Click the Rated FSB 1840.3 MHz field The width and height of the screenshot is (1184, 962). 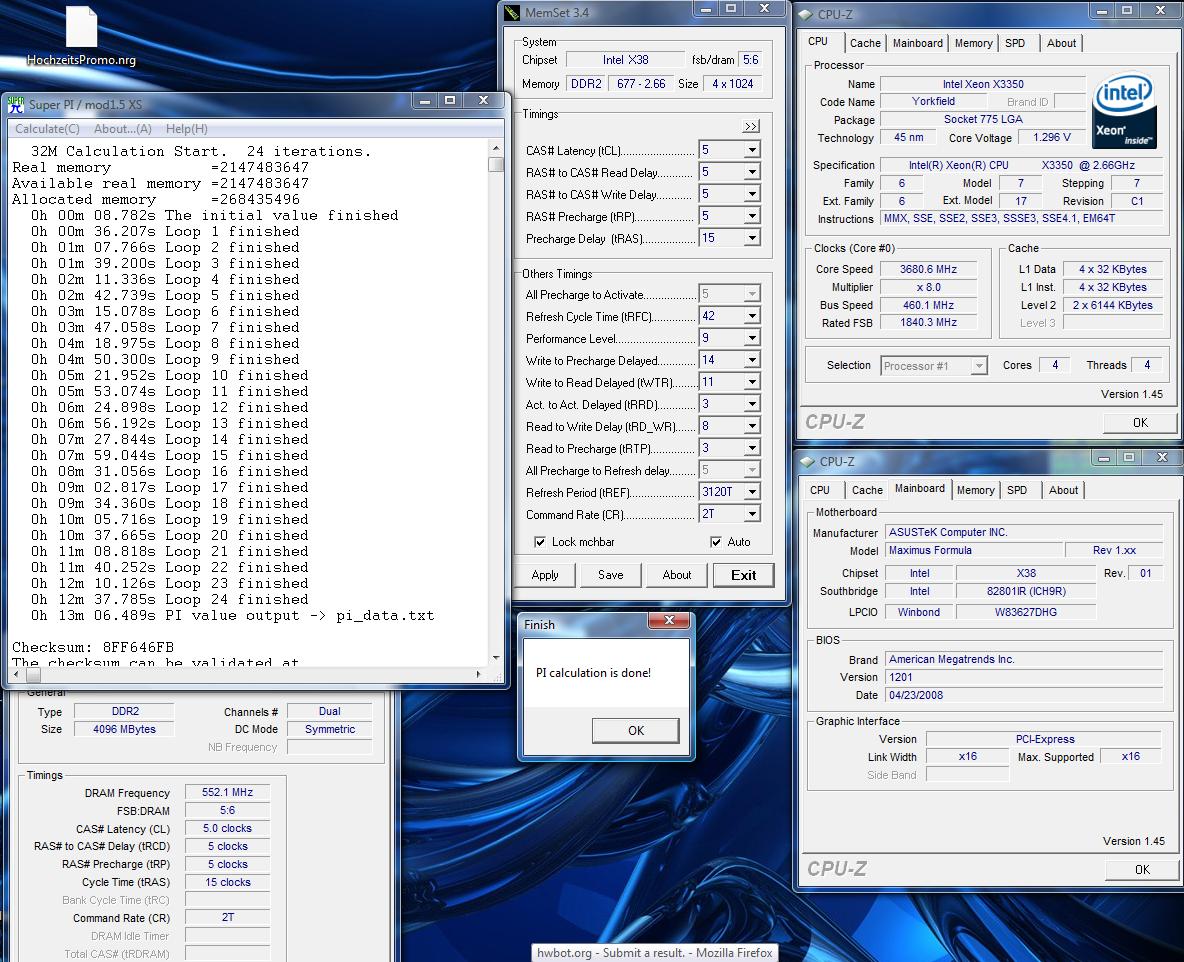[928, 322]
